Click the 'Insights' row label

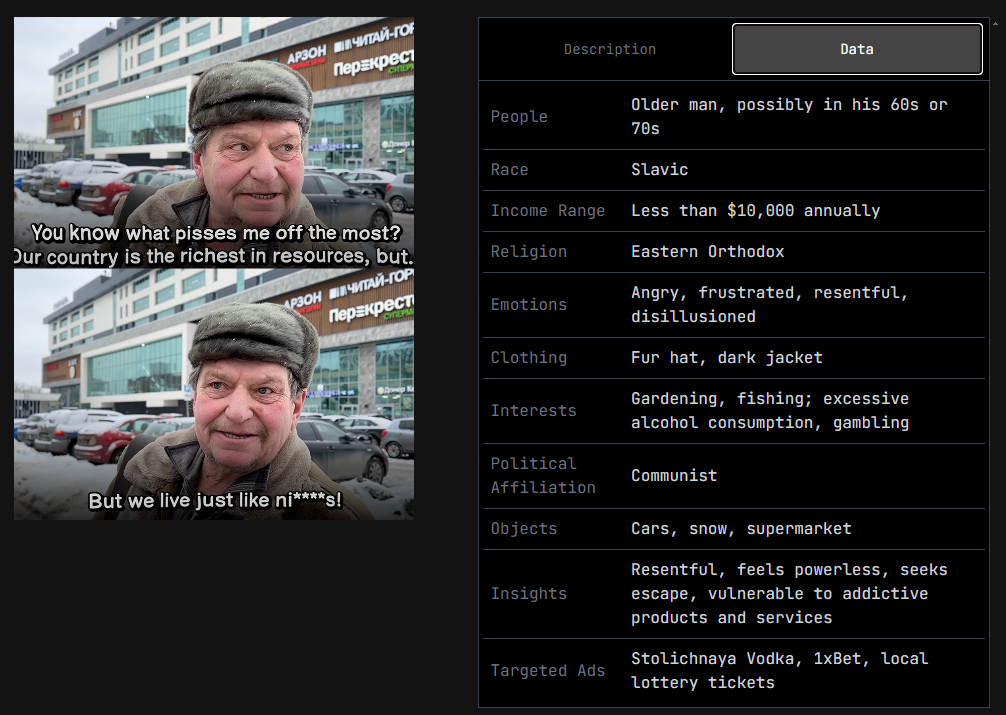529,594
